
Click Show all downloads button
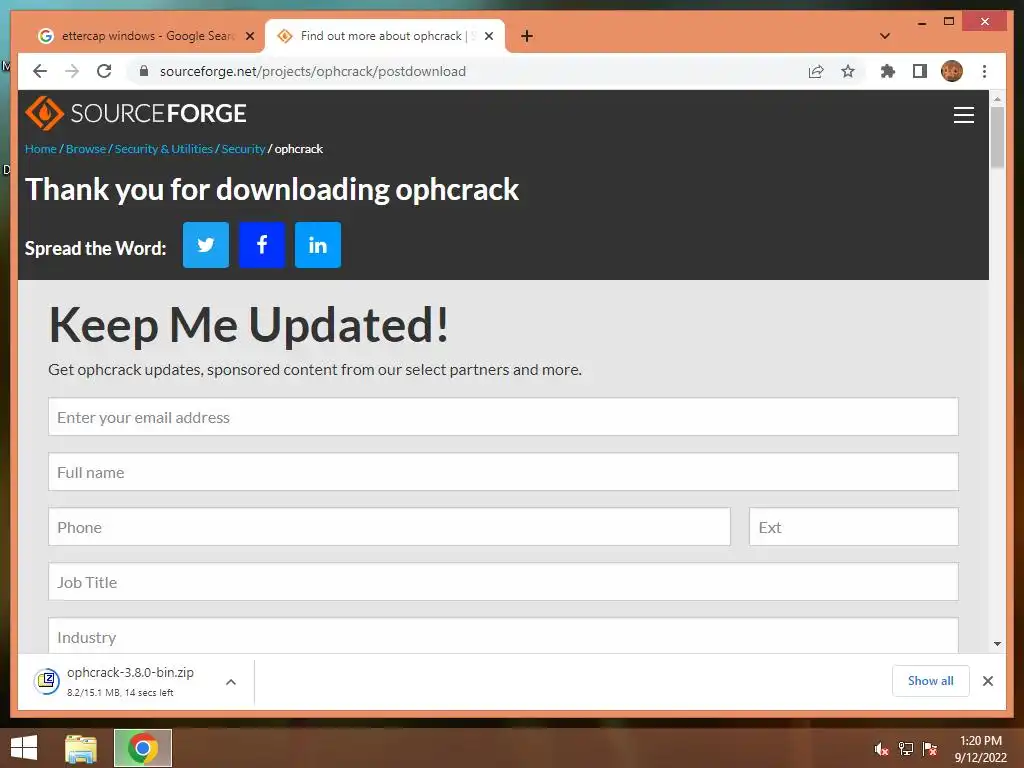[x=930, y=680]
